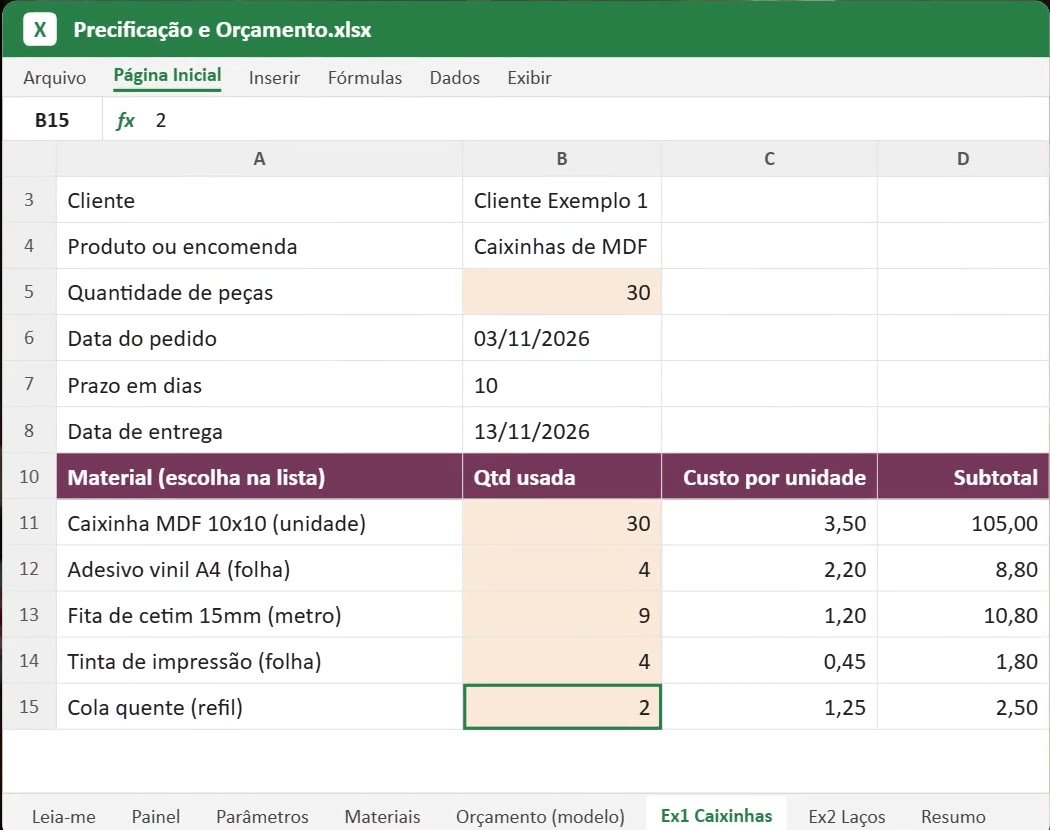1050x830 pixels.
Task: Click Qtd usada 9 for Fita de cetim
Action: coord(562,615)
